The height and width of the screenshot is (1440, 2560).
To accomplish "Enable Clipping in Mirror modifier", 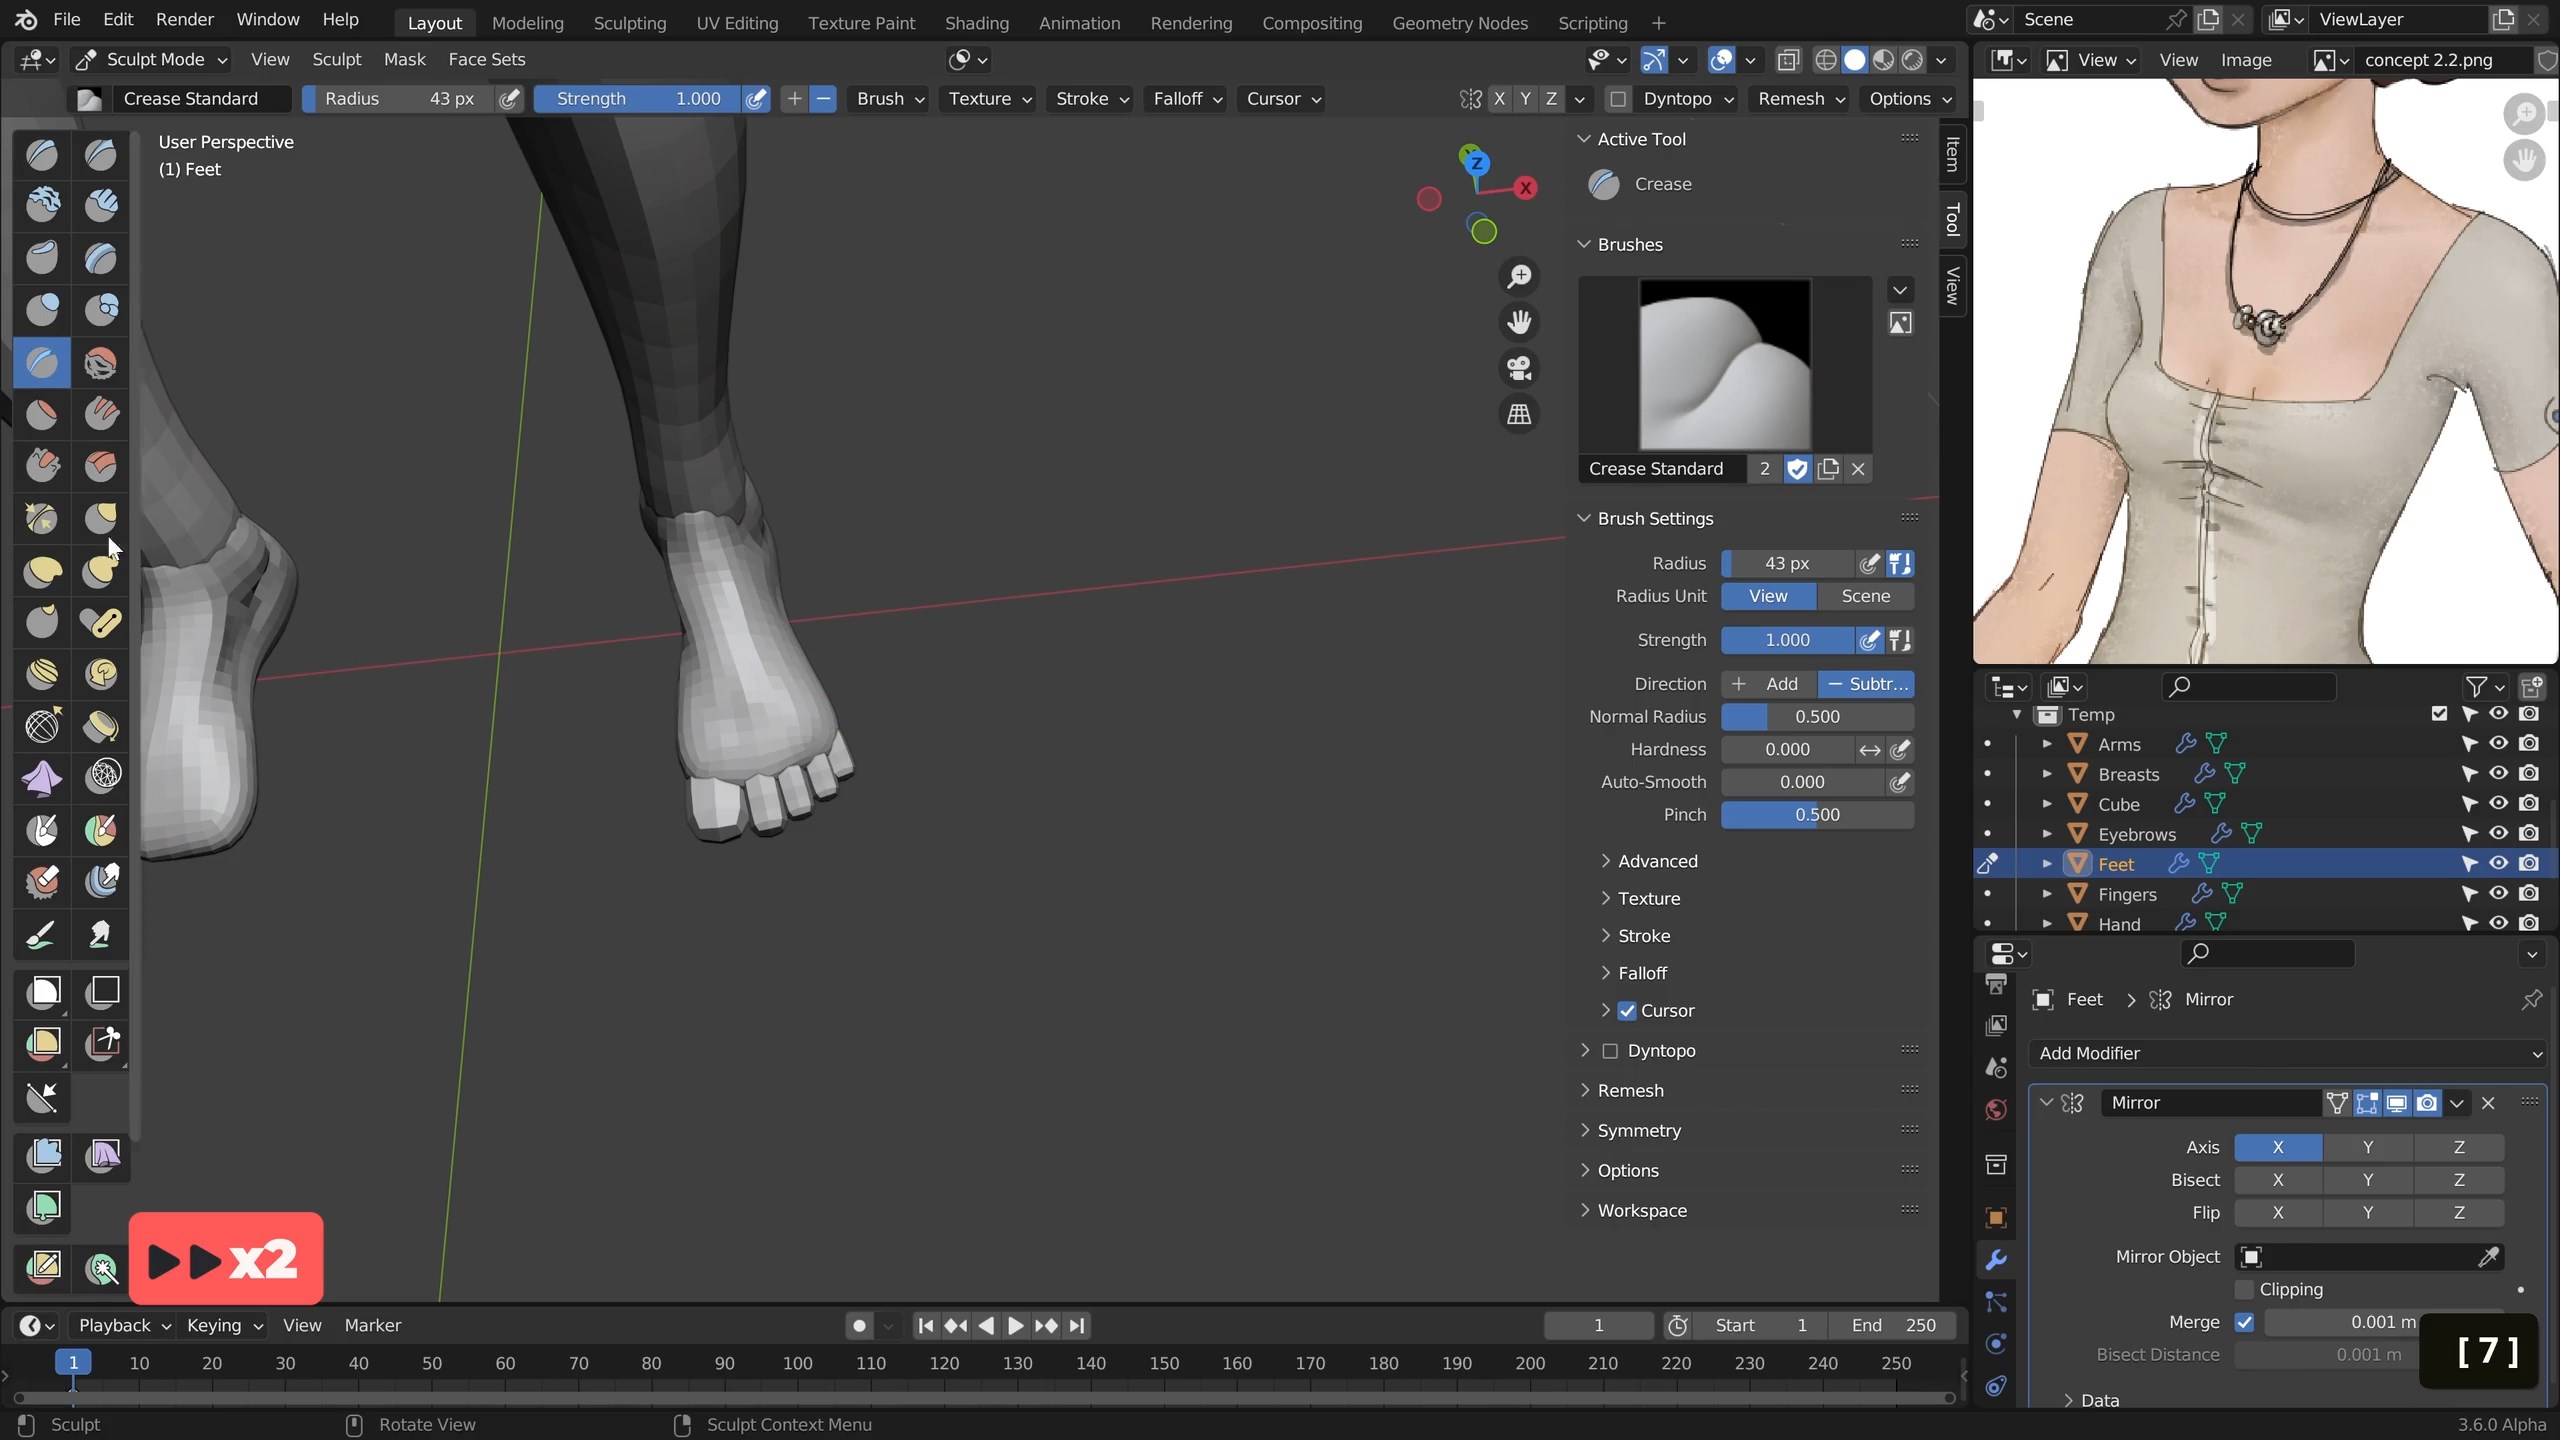I will click(x=2244, y=1289).
